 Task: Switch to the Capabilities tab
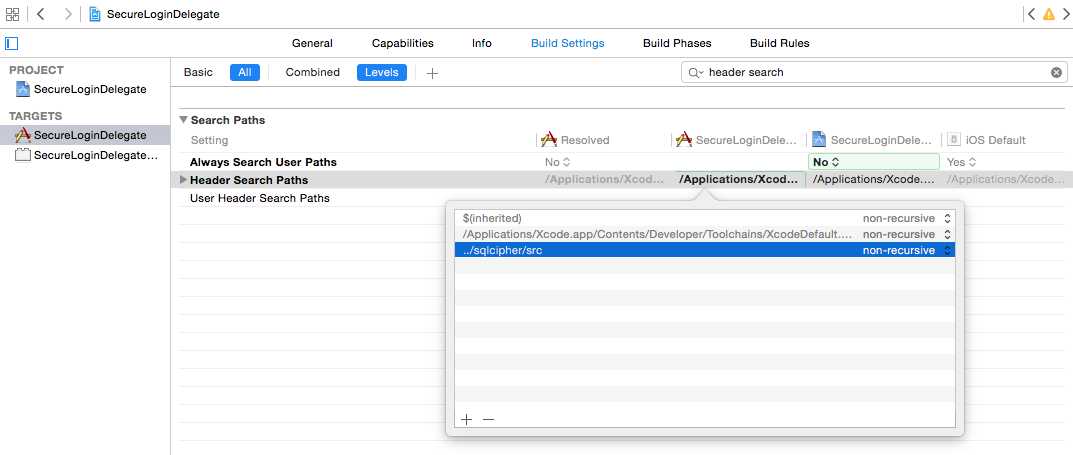click(402, 43)
